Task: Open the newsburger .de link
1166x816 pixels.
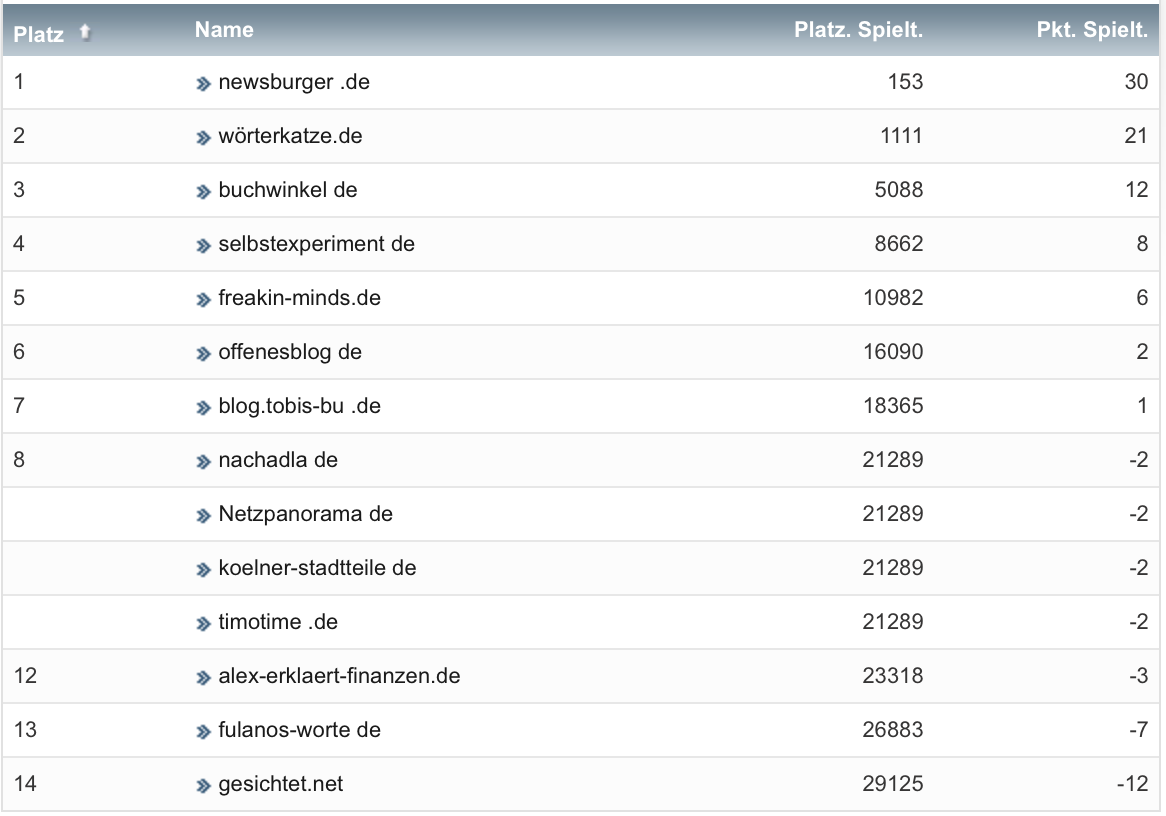Action: [x=294, y=82]
